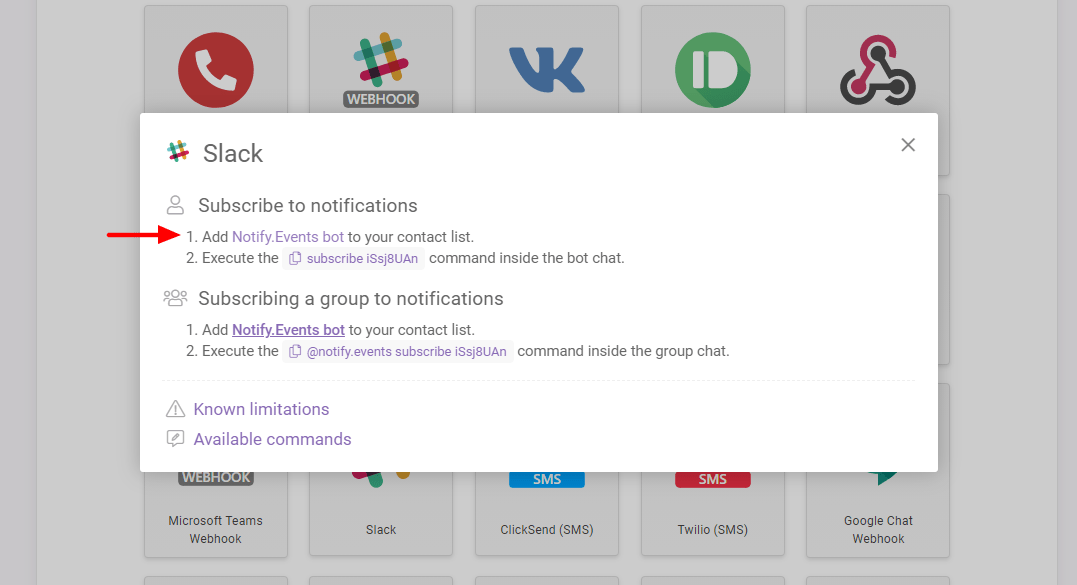This screenshot has height=585, width=1077.
Task: Open Notify.Events bot link under Subscribing a group
Action: tap(288, 330)
